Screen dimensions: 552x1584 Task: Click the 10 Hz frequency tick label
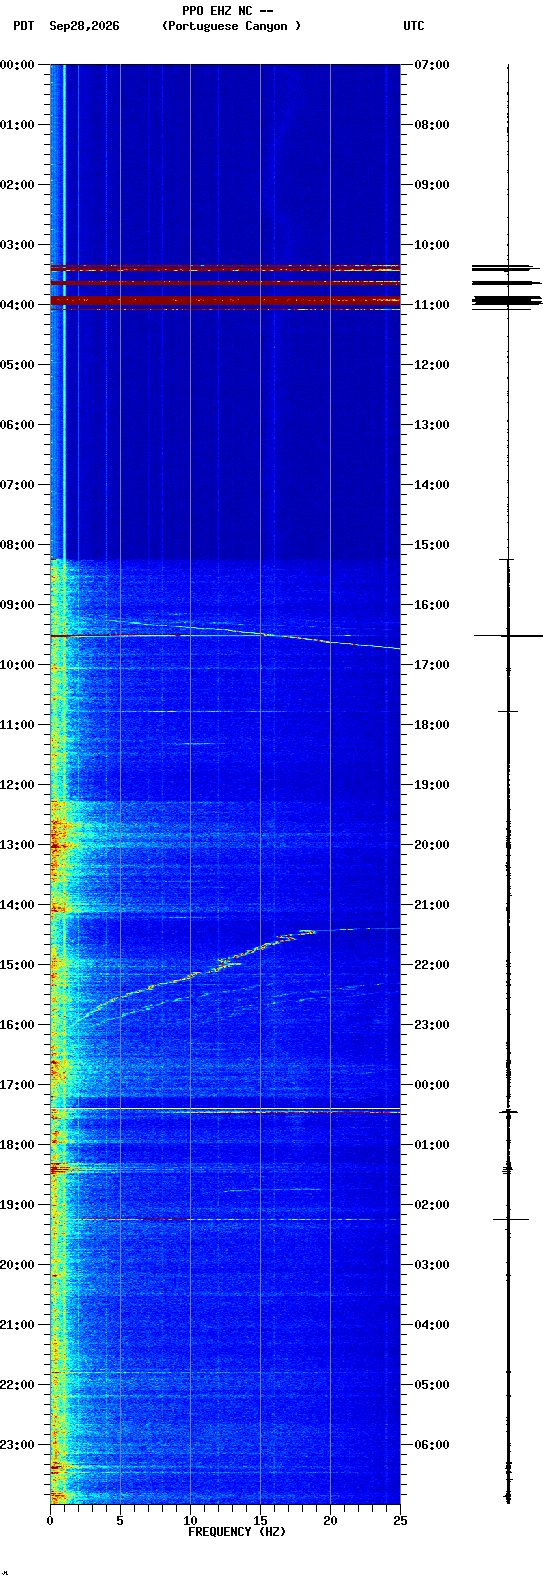coord(190,1521)
